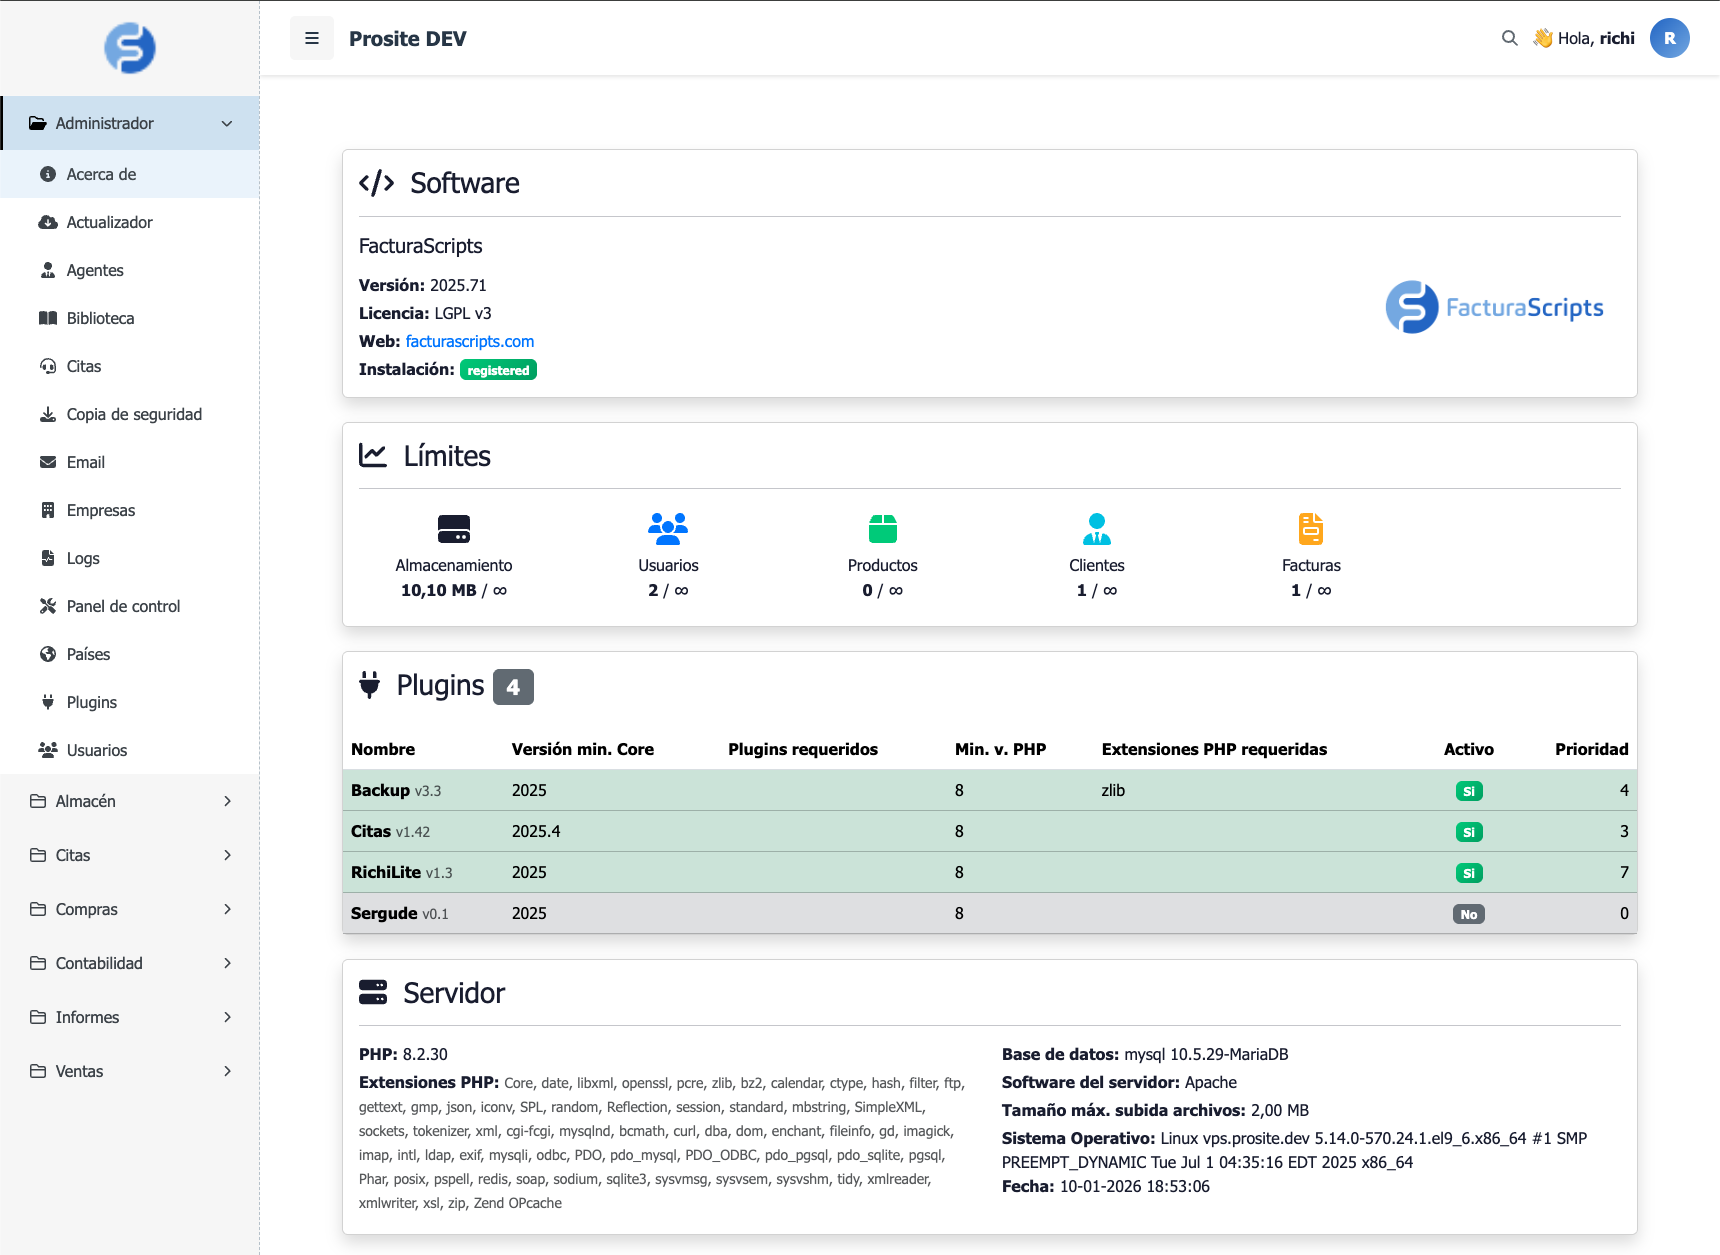Click the Almacenamiento storage icon
This screenshot has height=1255, width=1720.
[x=454, y=528]
